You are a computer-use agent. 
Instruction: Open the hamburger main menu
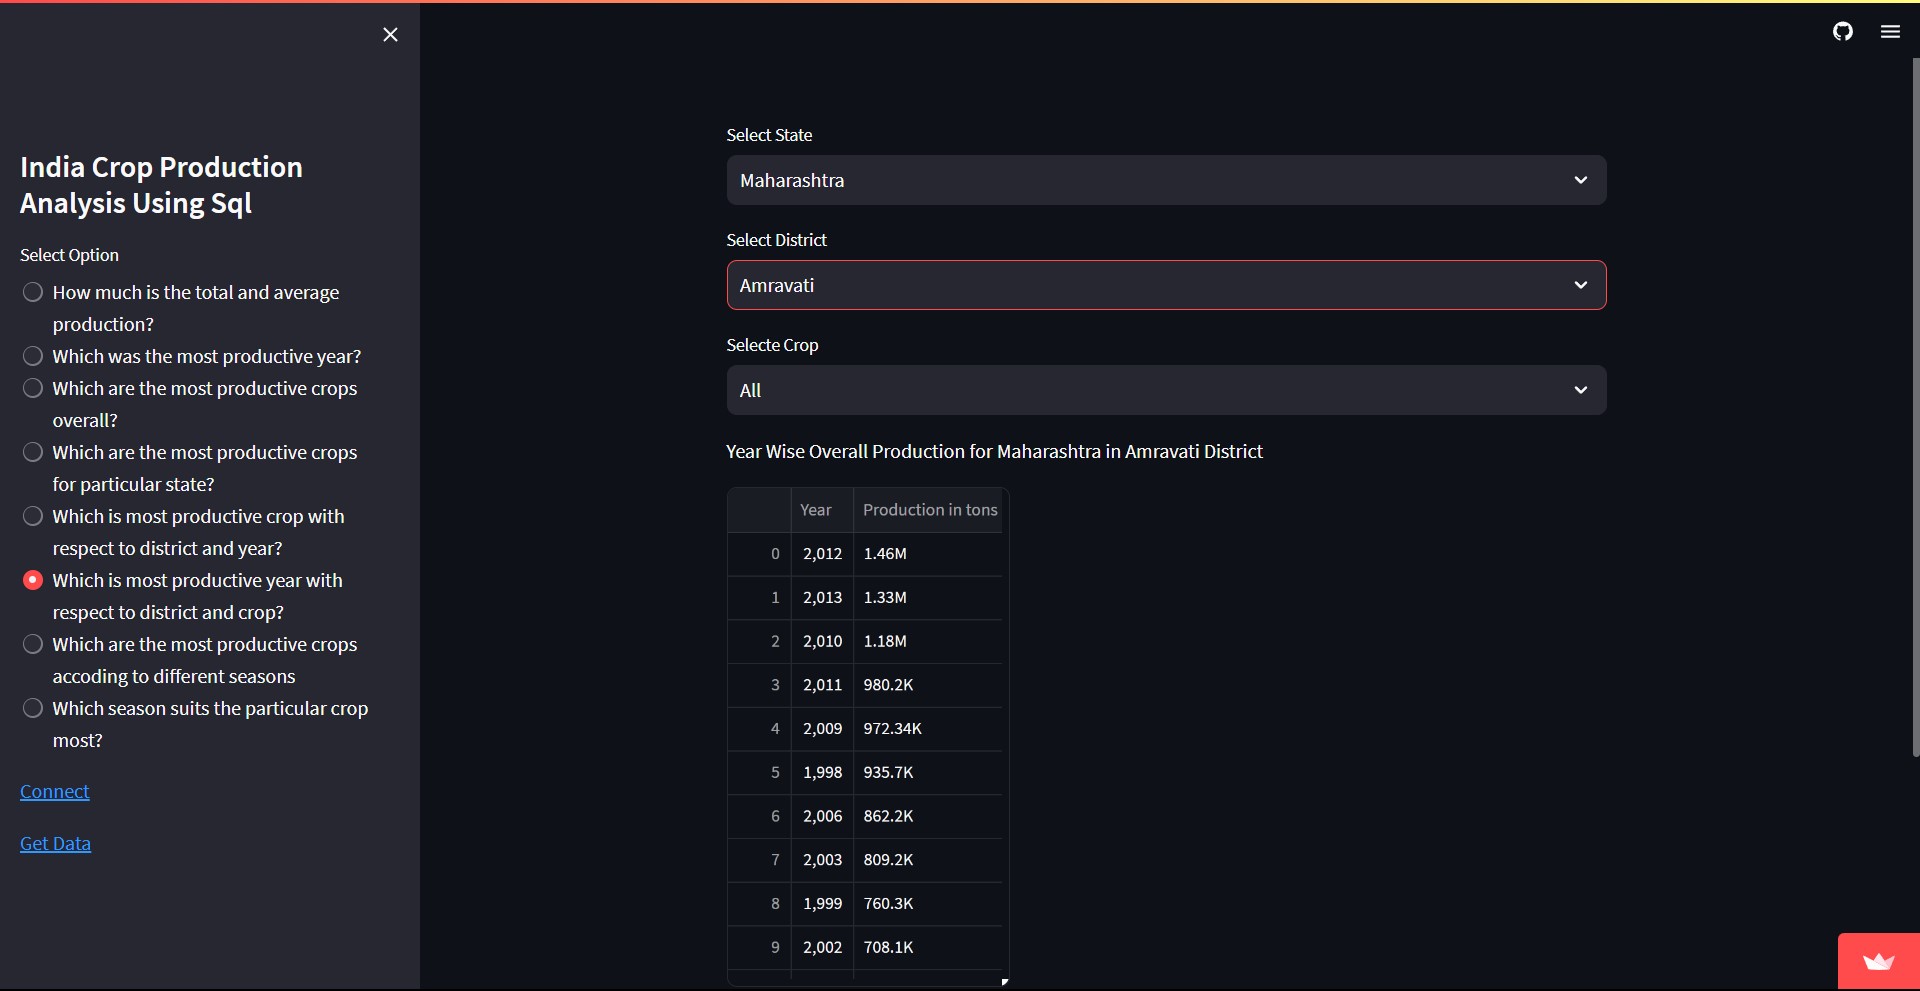click(1890, 32)
